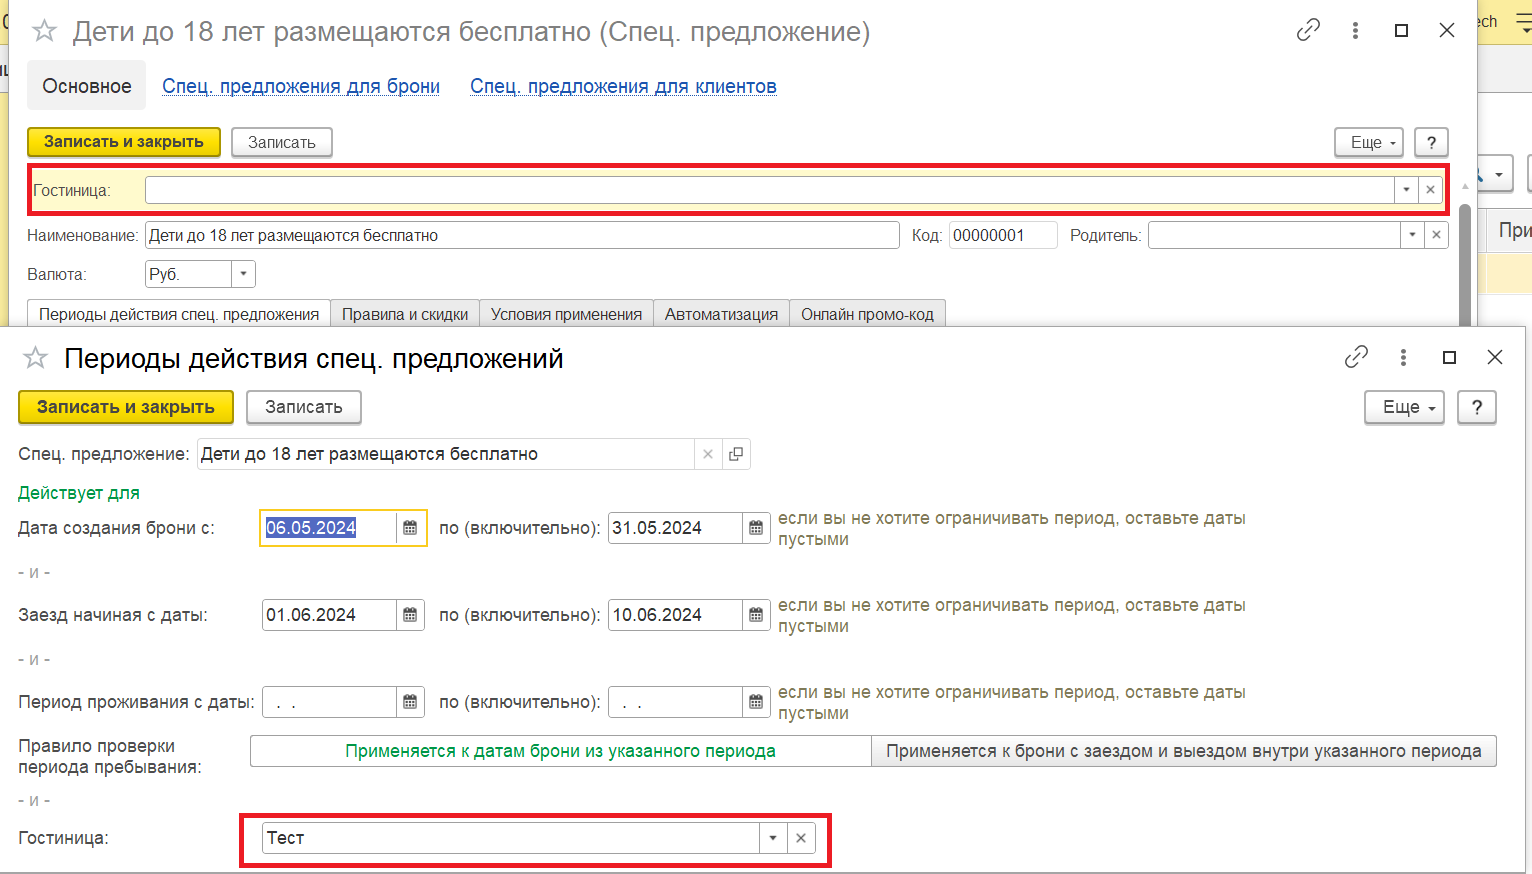
Task: Open the 'Периоды действия спец. предложения' tab
Action: click(179, 314)
